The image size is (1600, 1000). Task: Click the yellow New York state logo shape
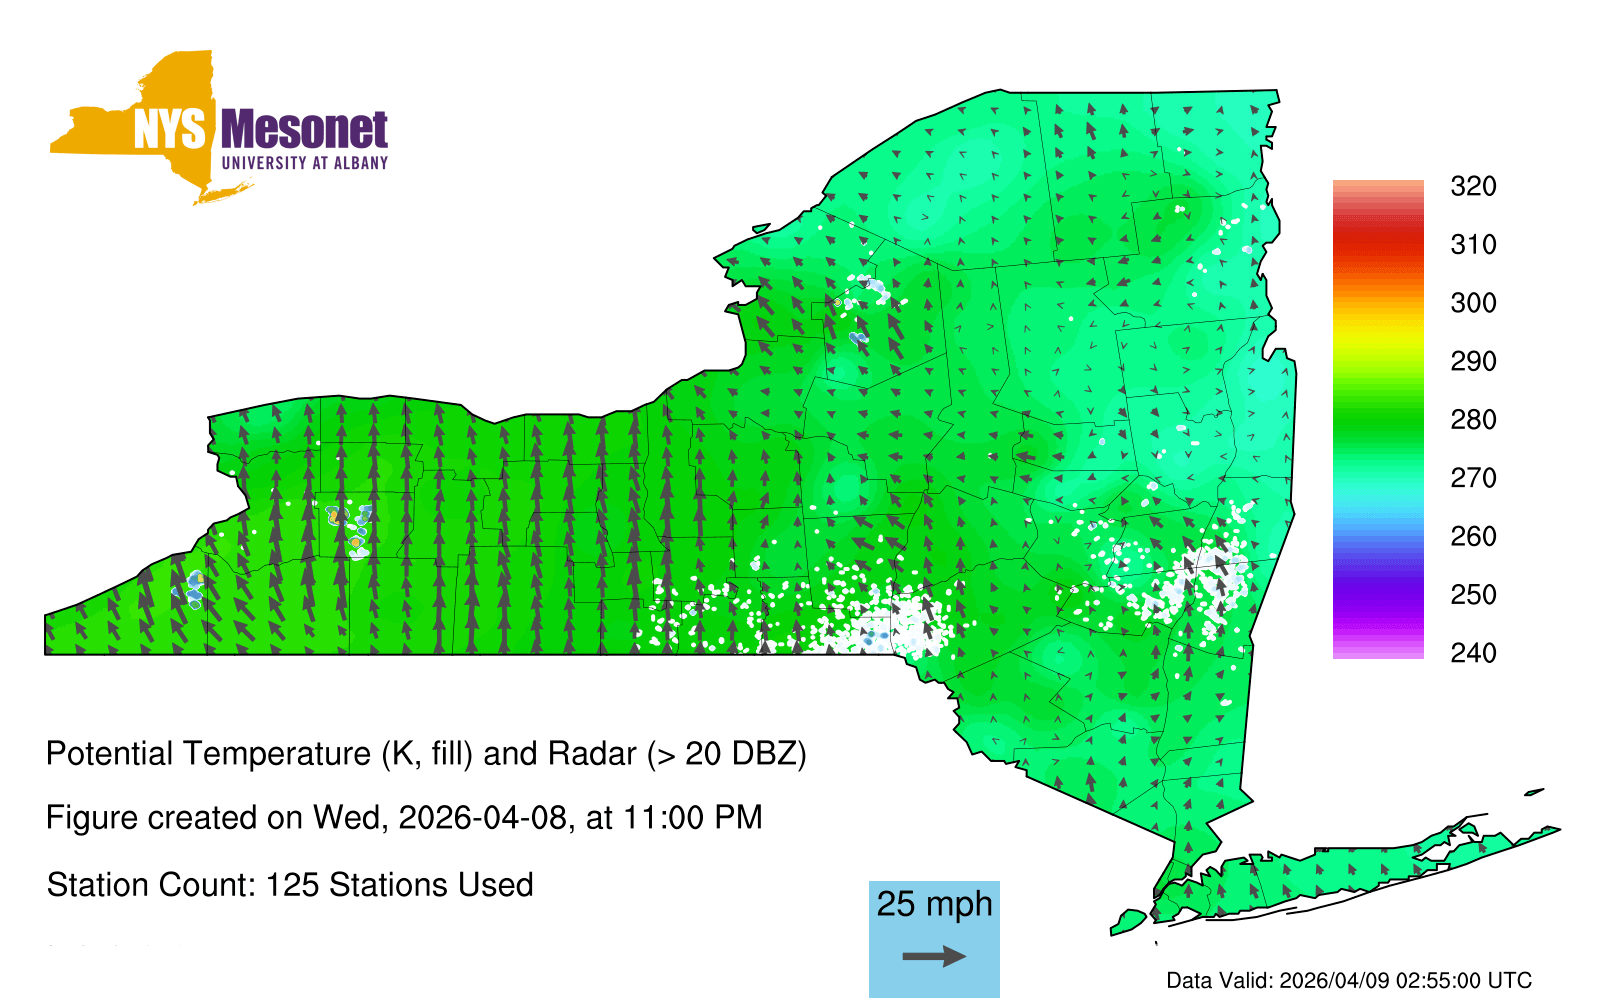click(150, 110)
